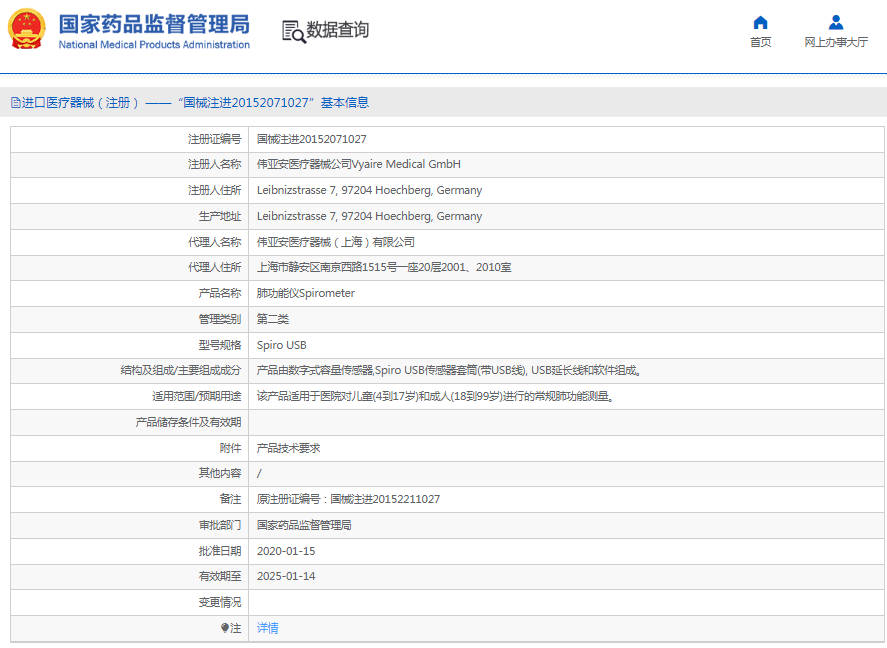
Task: Click the 原注册证编号 remark value
Action: [348, 499]
